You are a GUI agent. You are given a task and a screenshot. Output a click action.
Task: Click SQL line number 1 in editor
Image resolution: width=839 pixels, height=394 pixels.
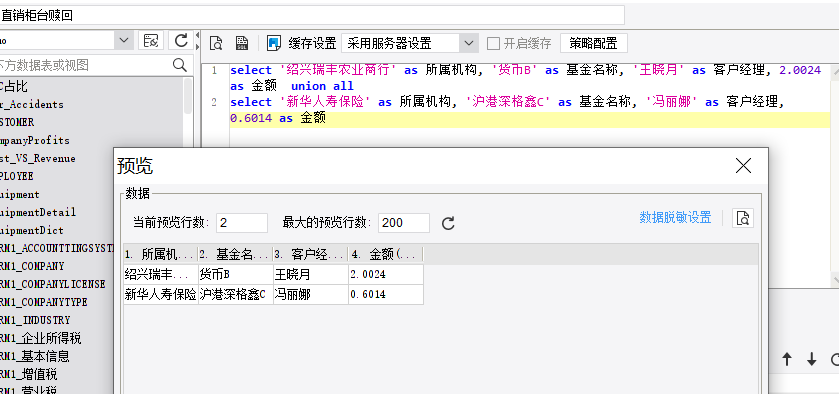[x=214, y=70]
